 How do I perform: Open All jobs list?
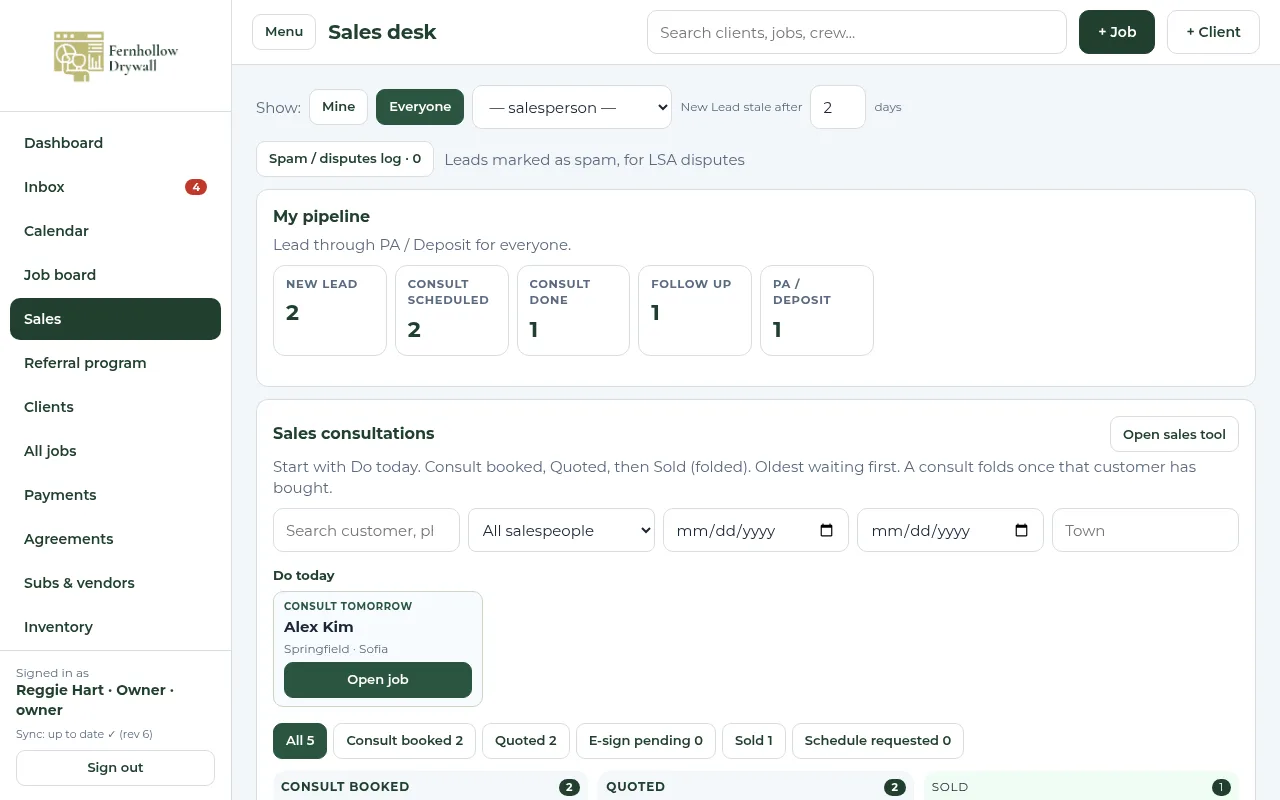point(115,451)
